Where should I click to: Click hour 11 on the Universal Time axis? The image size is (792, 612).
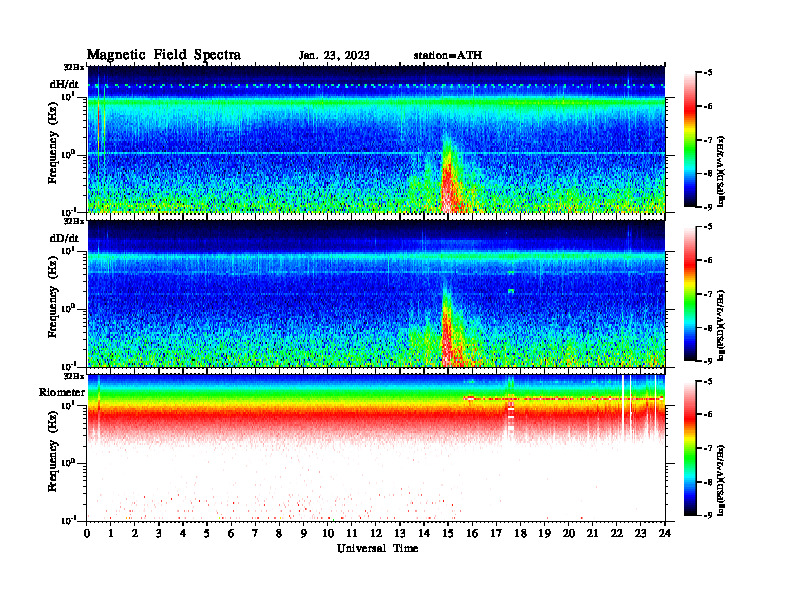pyautogui.click(x=352, y=533)
